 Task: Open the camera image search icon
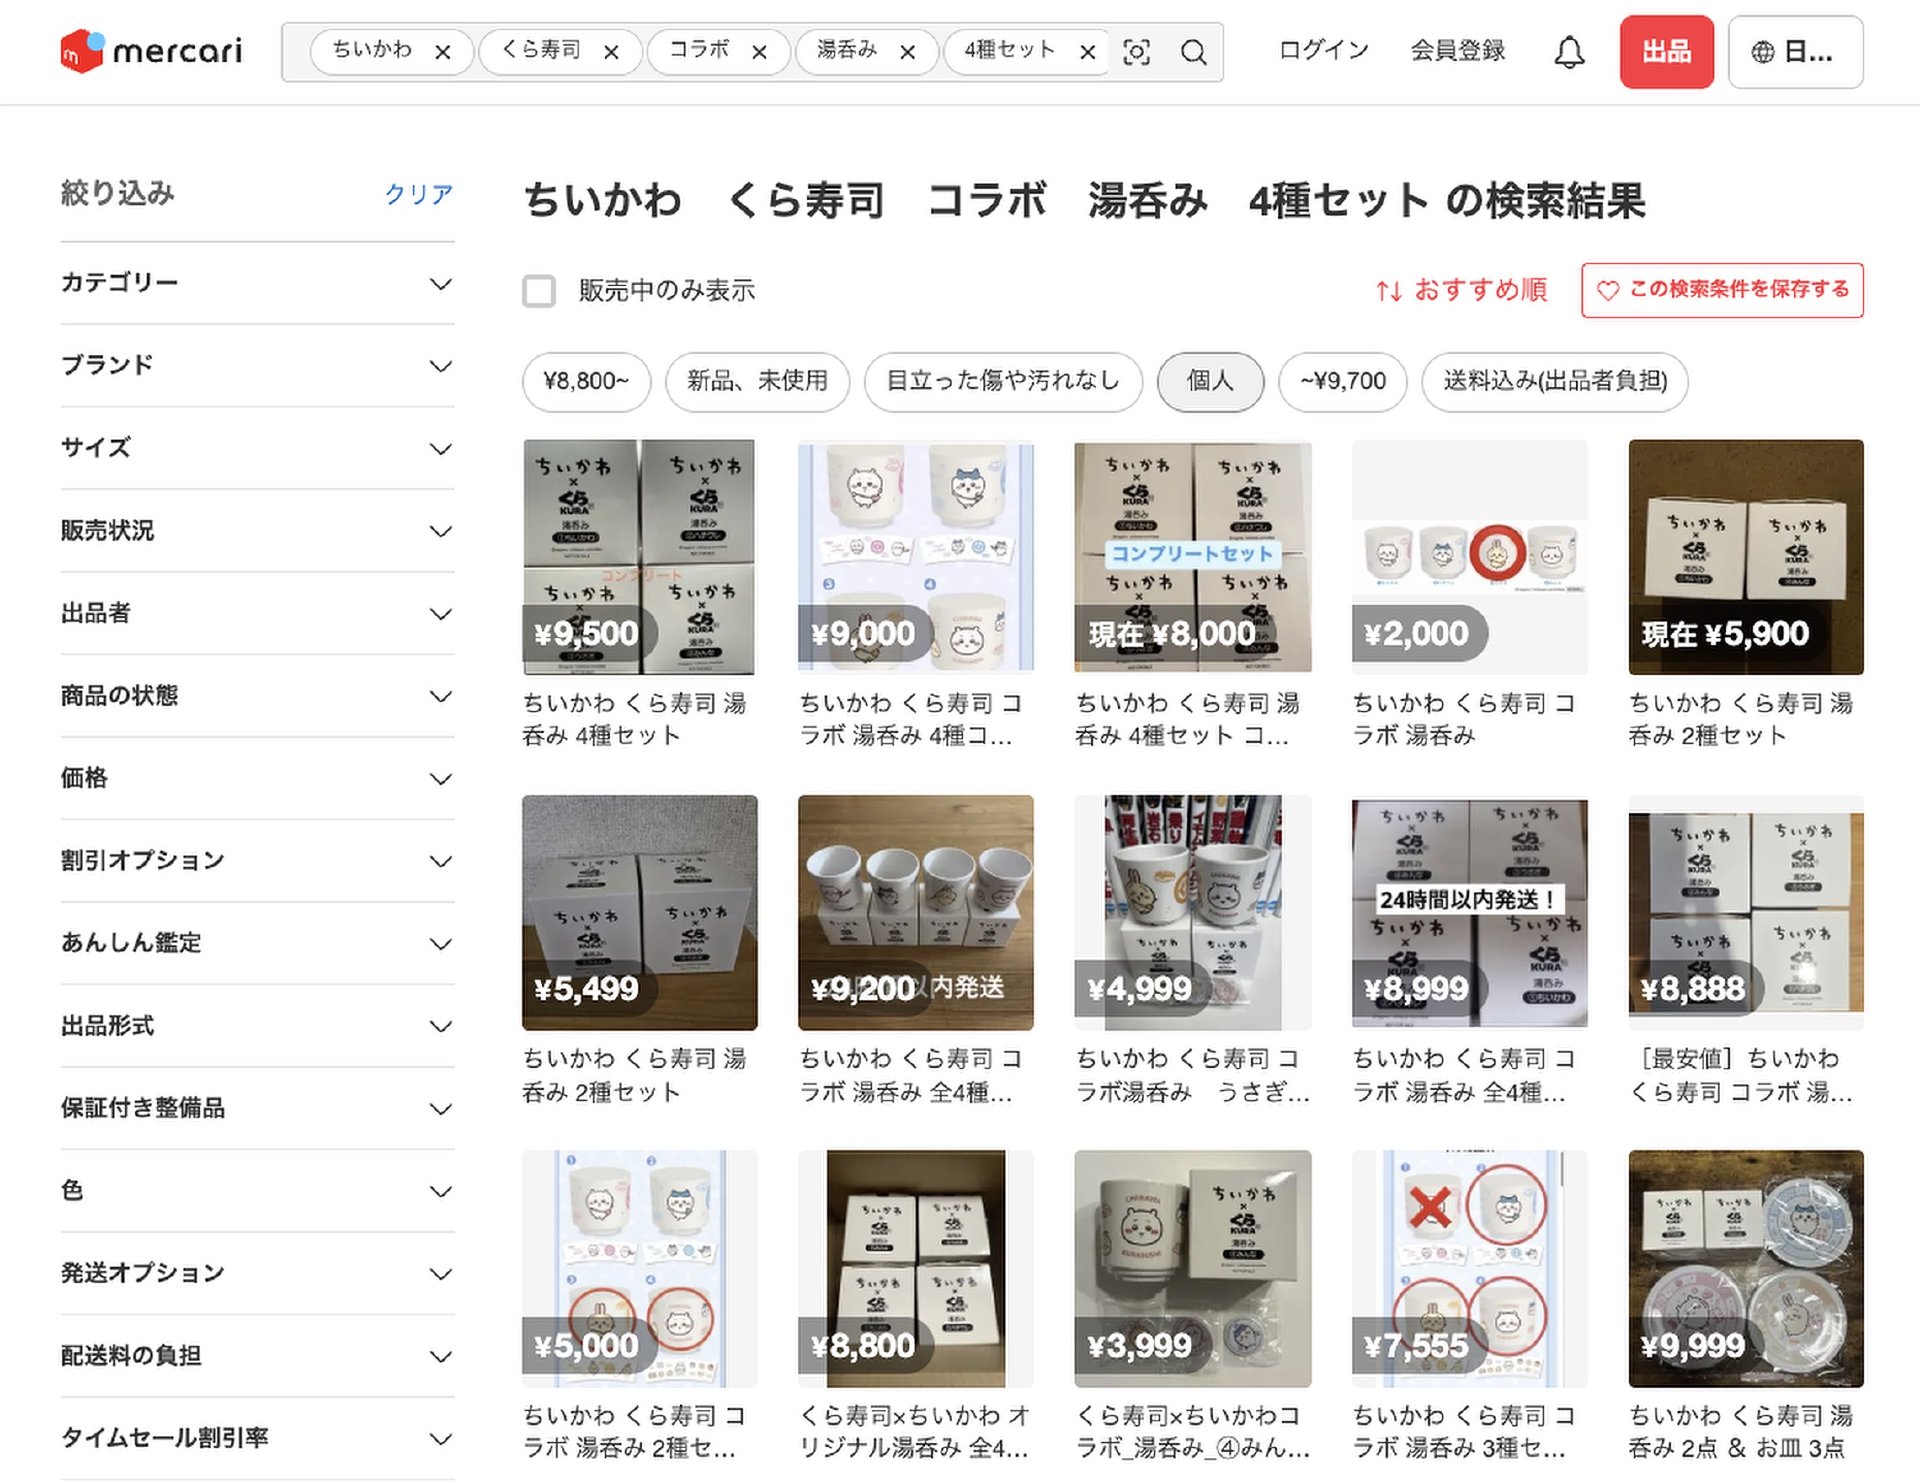[x=1137, y=52]
